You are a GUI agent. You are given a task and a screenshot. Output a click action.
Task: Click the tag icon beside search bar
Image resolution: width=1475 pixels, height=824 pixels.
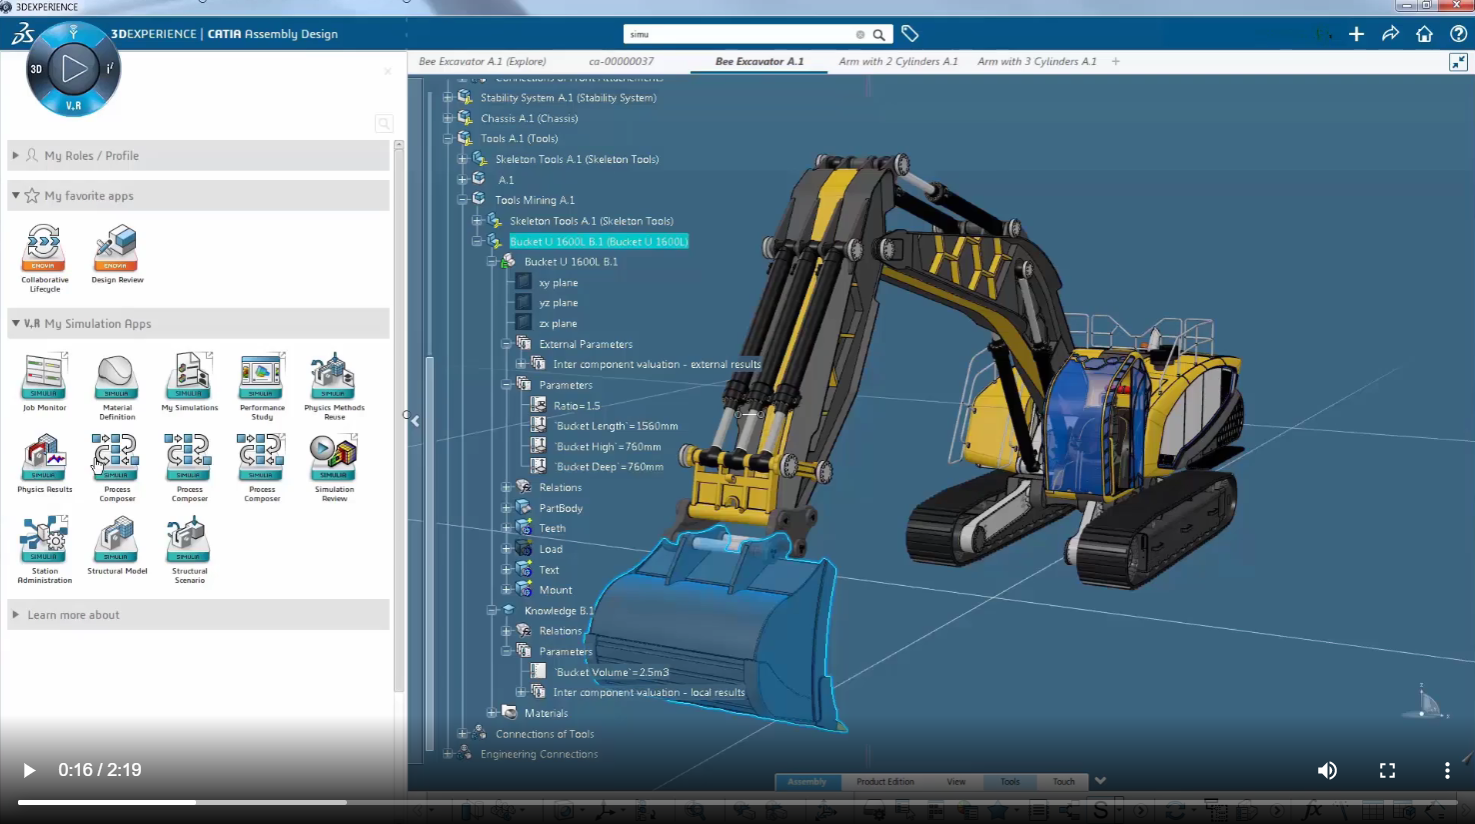coord(910,34)
